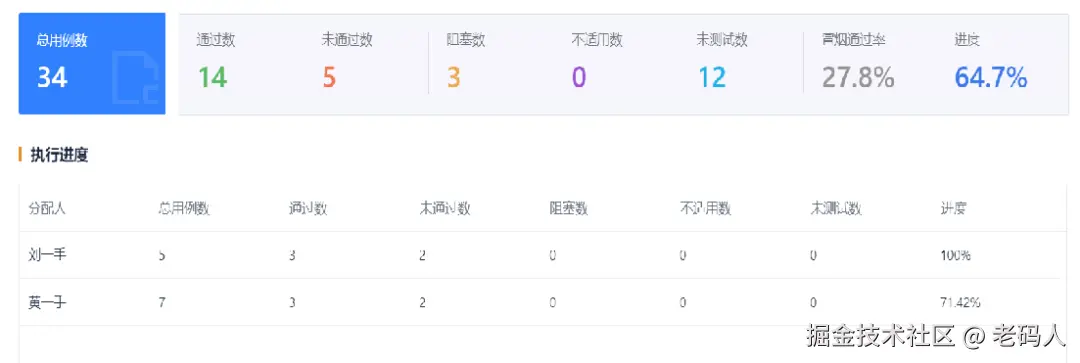Select the second assignee under 刘一手

(x=48, y=302)
